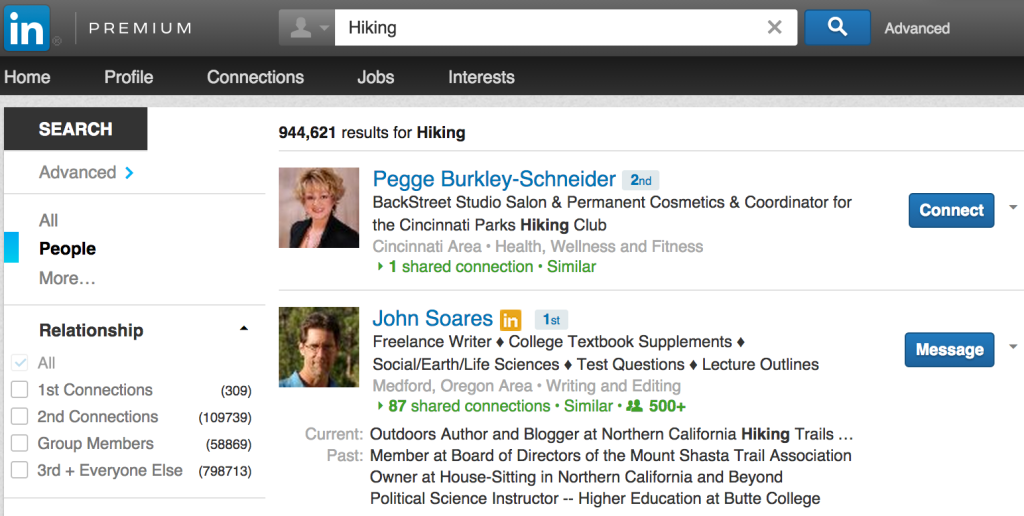Click the blue chevron next to Advanced
Viewport: 1024px width, 516px height.
pos(129,172)
